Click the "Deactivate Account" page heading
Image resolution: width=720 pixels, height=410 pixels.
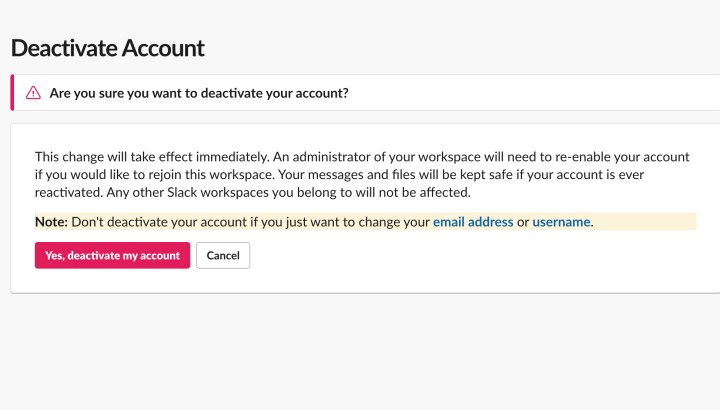107,47
